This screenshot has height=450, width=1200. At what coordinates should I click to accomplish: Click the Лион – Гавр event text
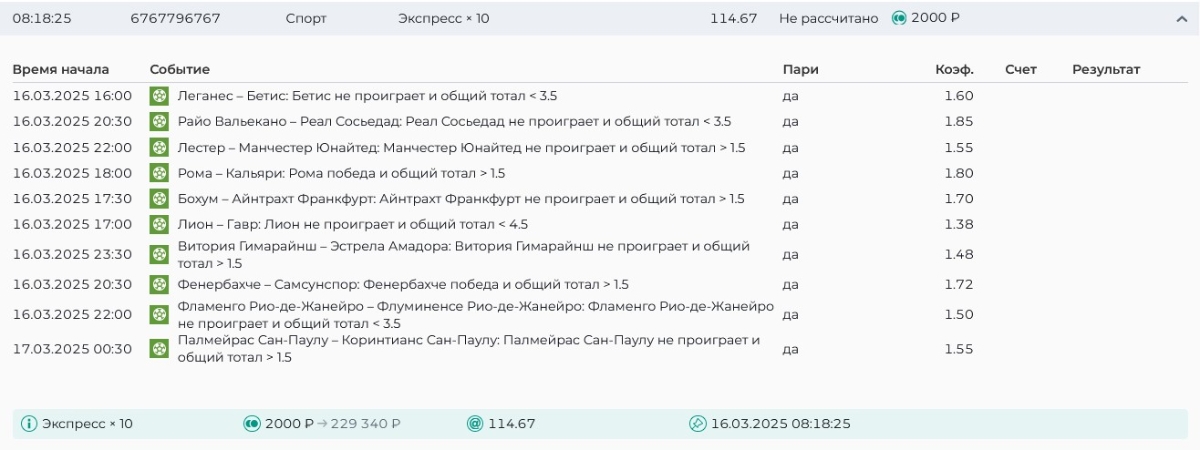click(352, 224)
